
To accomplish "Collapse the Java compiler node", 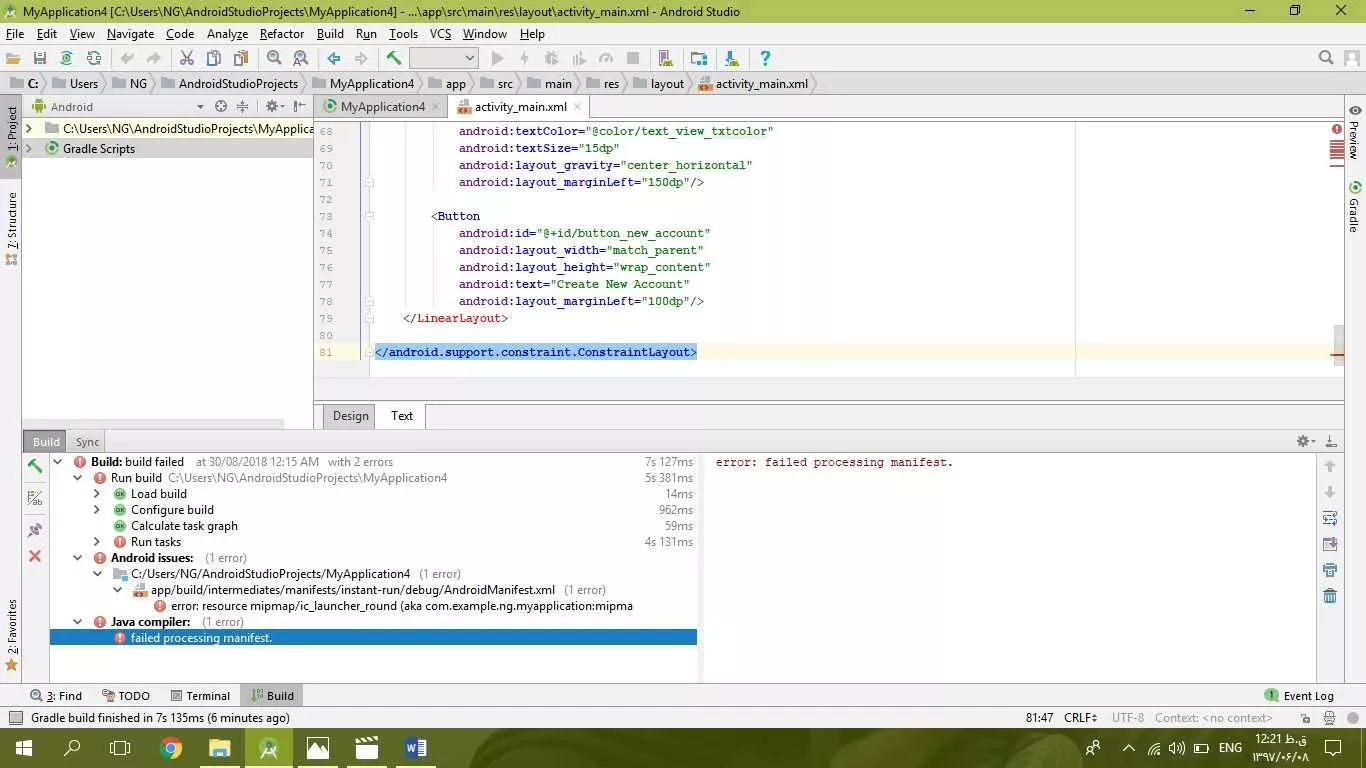I will 77,622.
